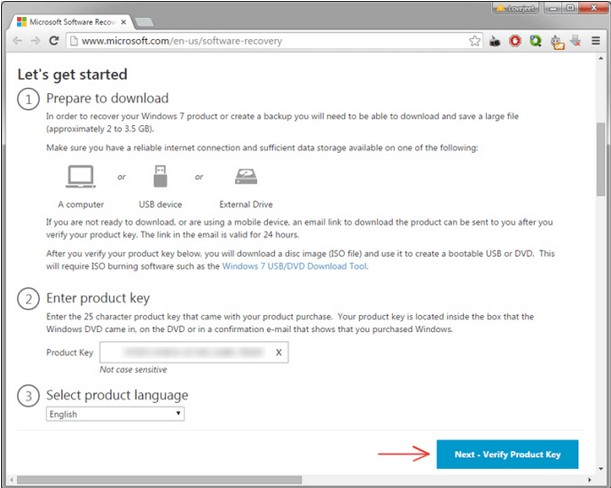The height and width of the screenshot is (488, 611).
Task: Click the horizontal scrollbar thumb
Action: pyautogui.click(x=159, y=480)
